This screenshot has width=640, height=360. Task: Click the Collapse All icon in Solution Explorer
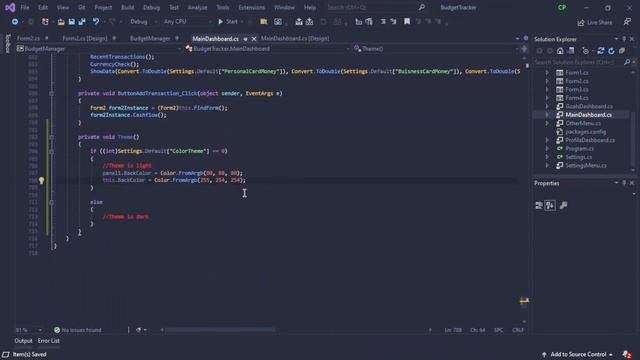(622, 51)
